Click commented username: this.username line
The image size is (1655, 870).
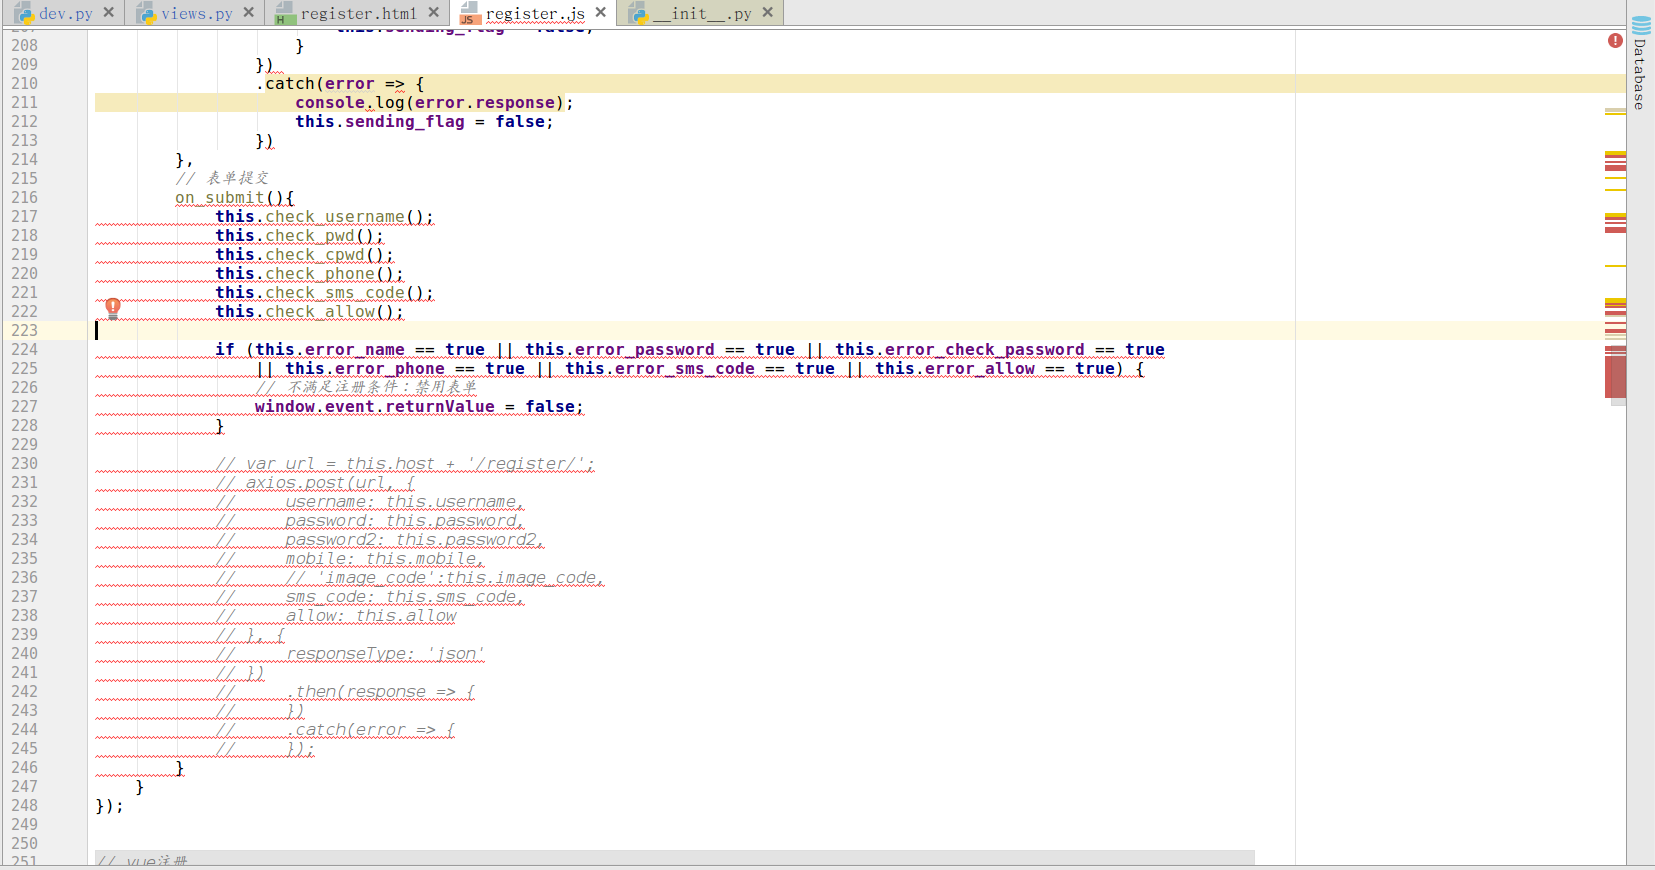click(370, 502)
